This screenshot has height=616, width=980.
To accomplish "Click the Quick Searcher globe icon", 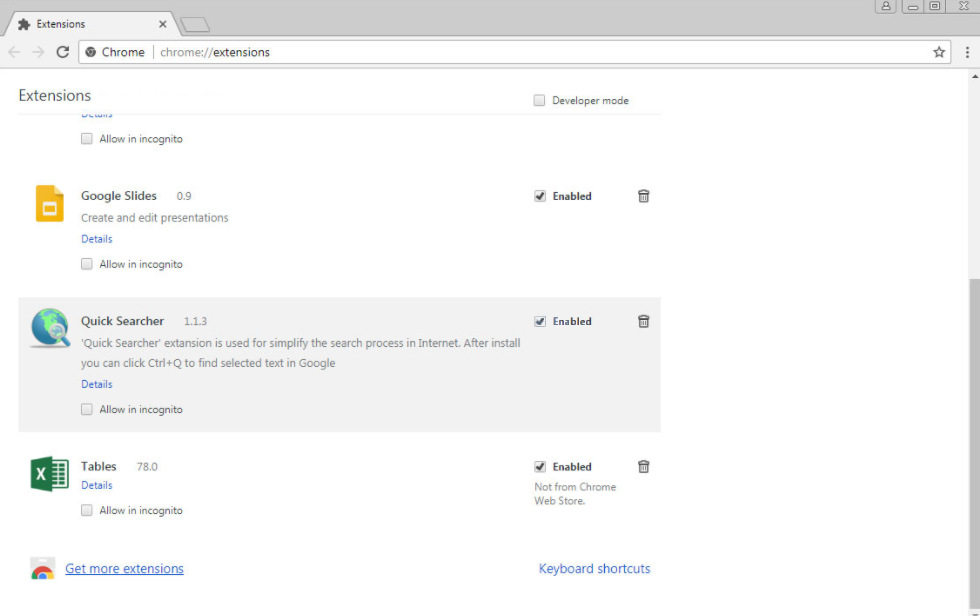I will (49, 328).
